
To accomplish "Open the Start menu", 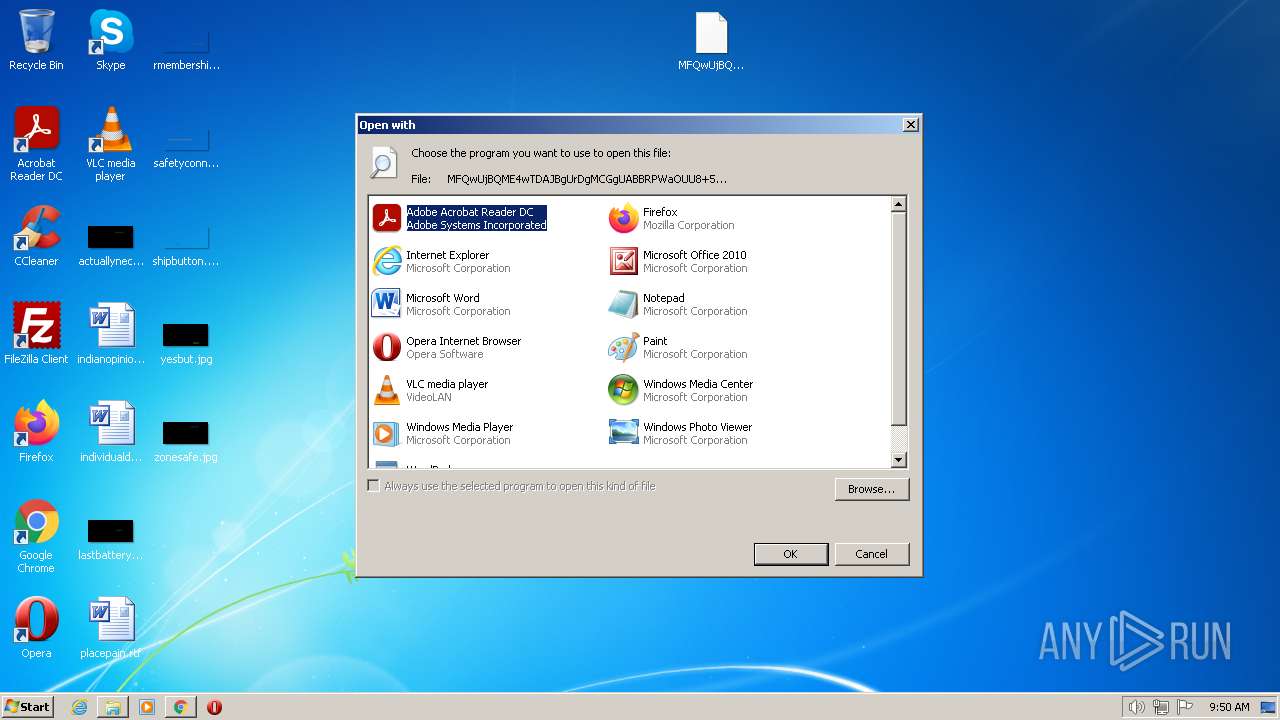I will [27, 707].
